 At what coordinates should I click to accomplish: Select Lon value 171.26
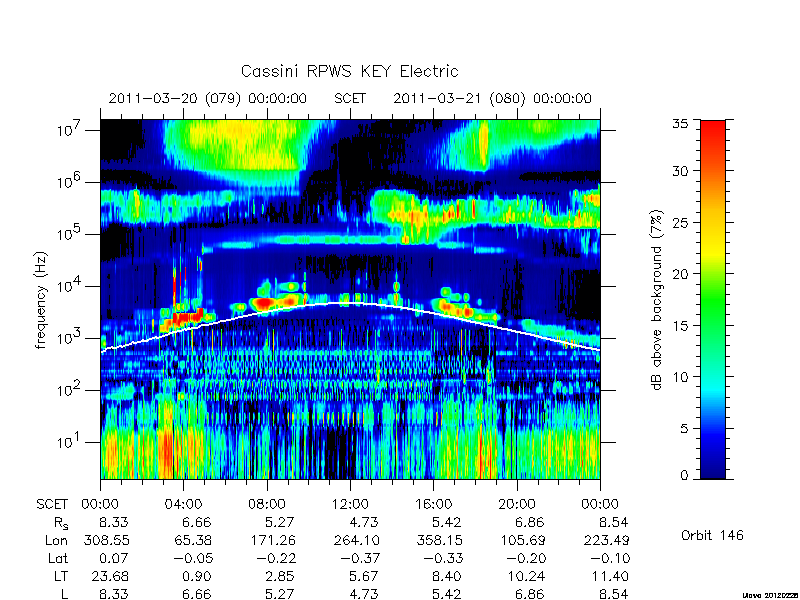point(274,540)
